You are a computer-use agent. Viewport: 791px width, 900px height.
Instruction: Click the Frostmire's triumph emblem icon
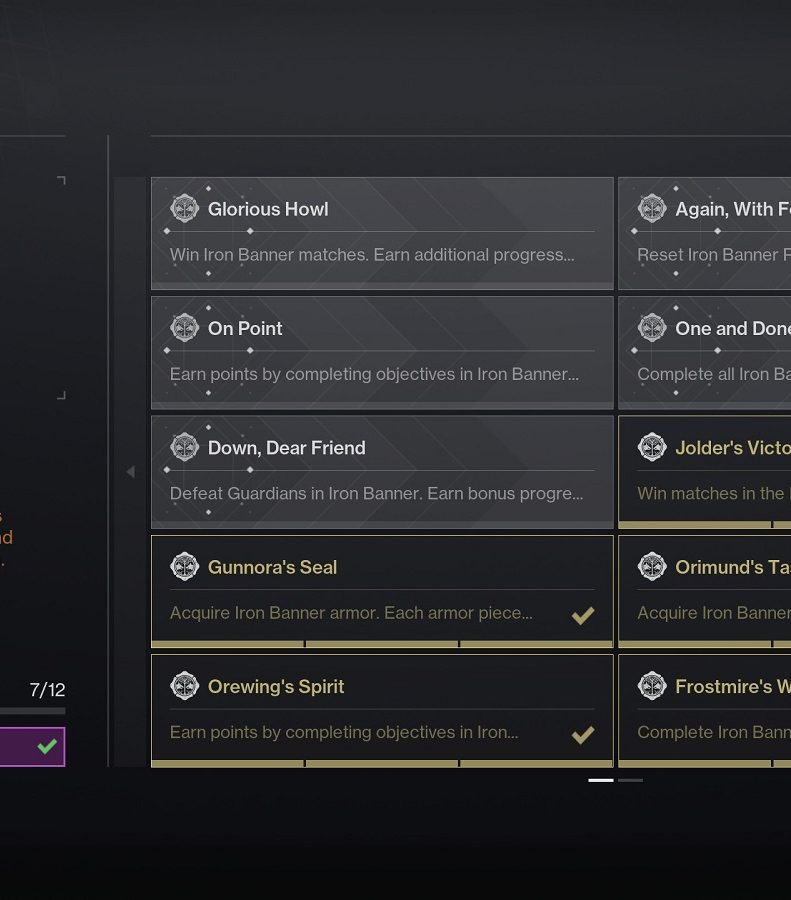(652, 686)
